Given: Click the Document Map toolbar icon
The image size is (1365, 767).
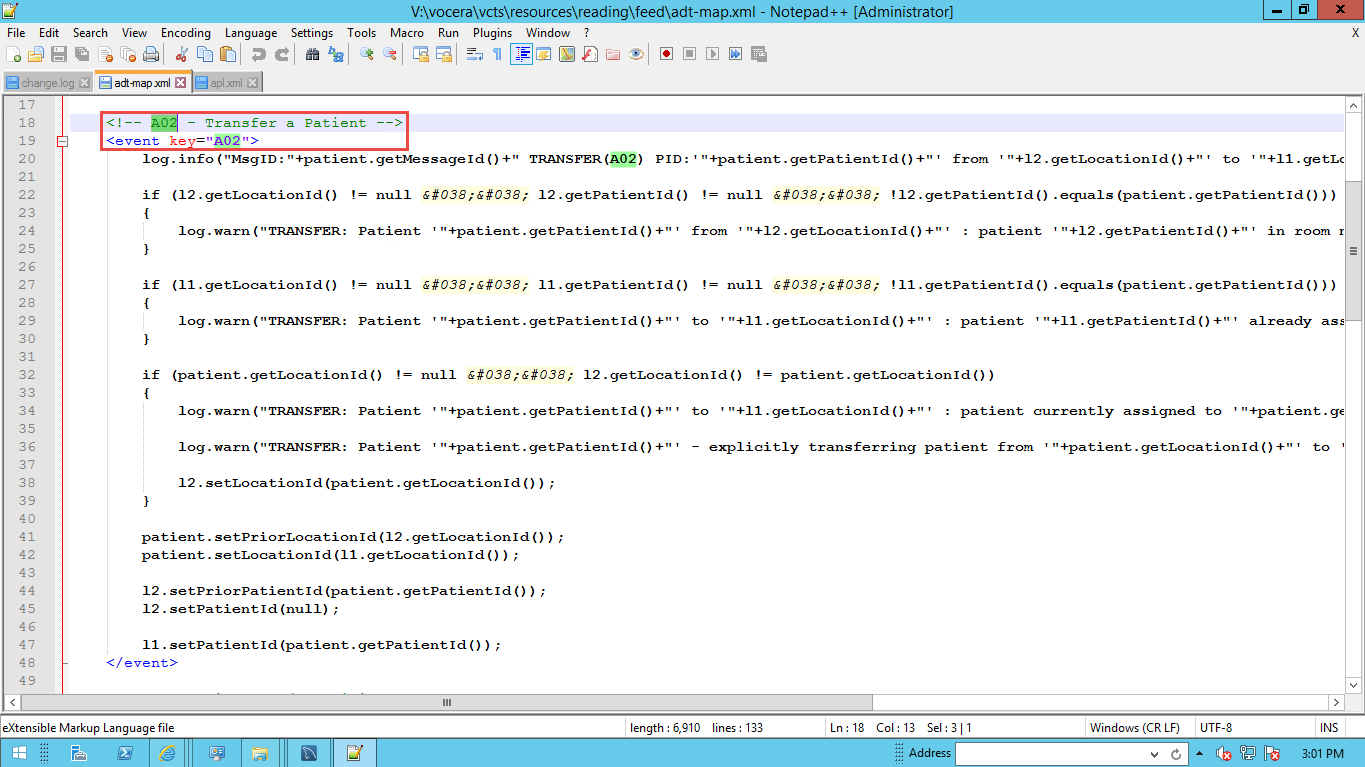Looking at the screenshot, I should coord(567,54).
